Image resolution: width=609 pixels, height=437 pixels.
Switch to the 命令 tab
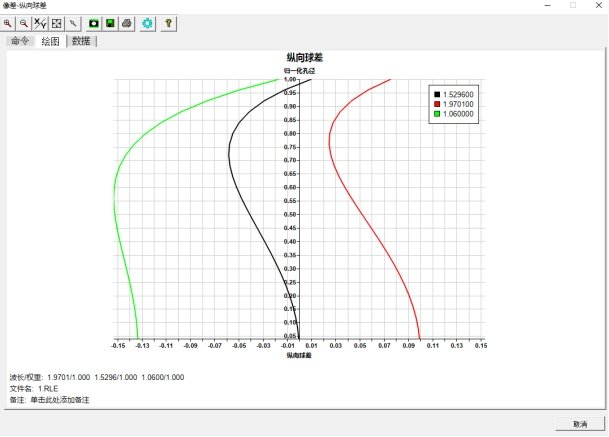tap(20, 41)
